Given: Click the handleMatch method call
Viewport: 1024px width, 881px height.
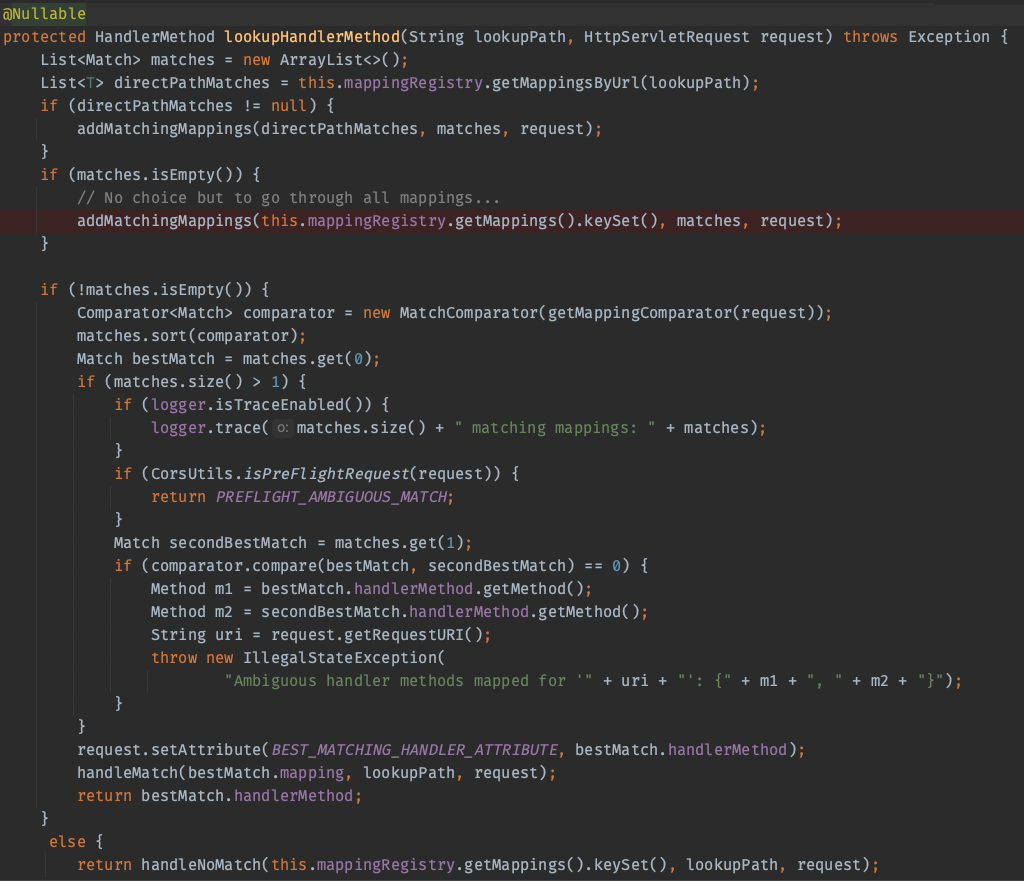Looking at the screenshot, I should point(127,773).
